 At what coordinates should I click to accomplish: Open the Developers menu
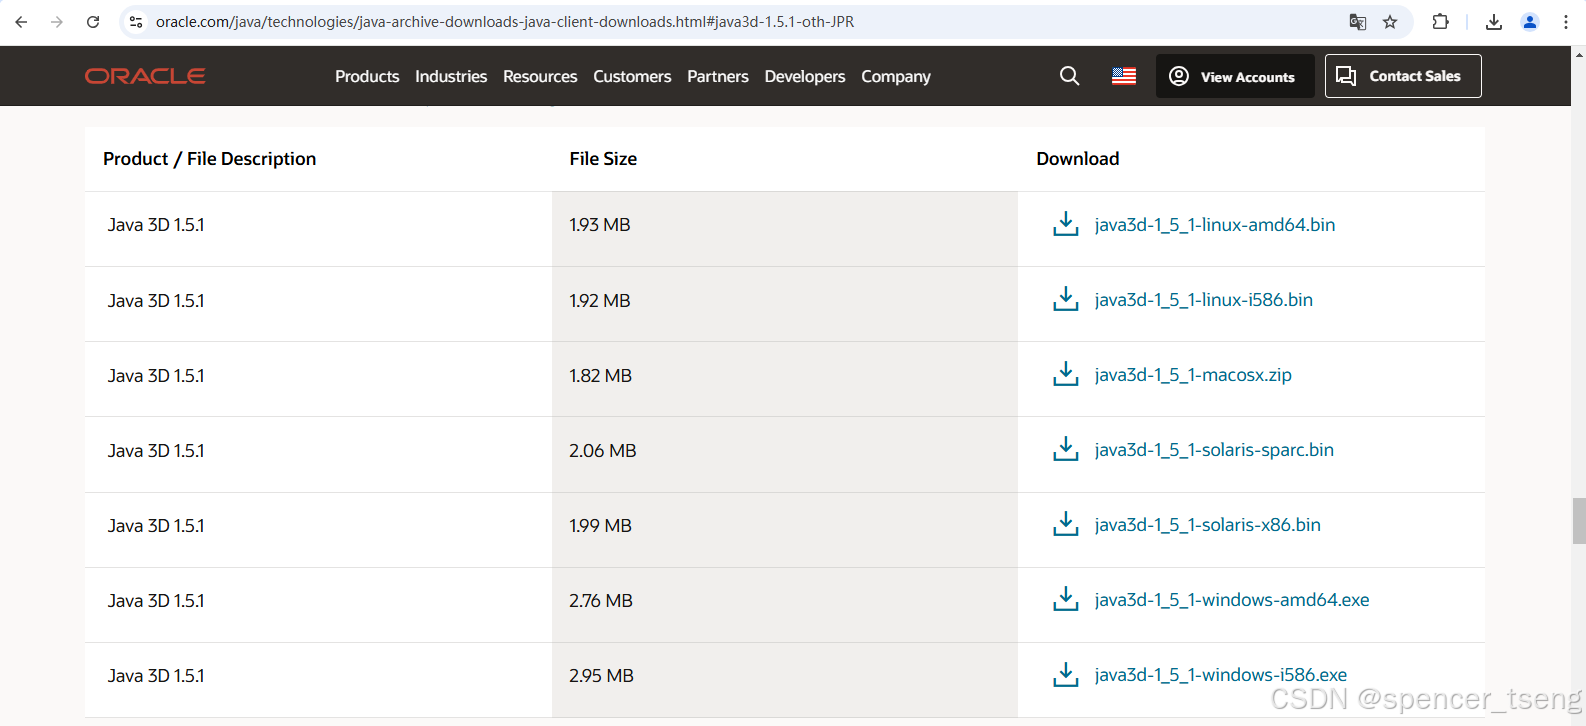pyautogui.click(x=805, y=76)
